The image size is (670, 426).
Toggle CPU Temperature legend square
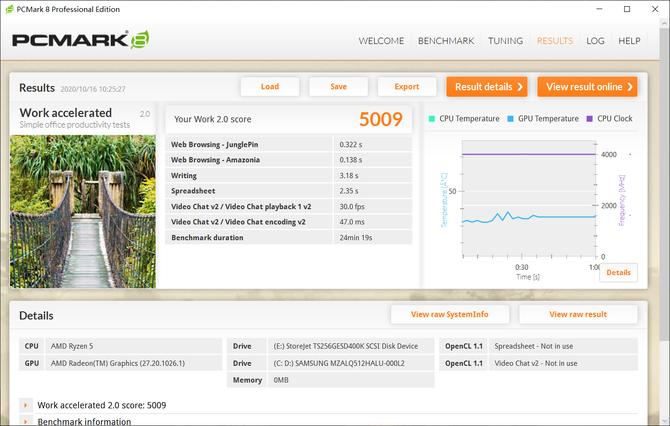click(432, 119)
